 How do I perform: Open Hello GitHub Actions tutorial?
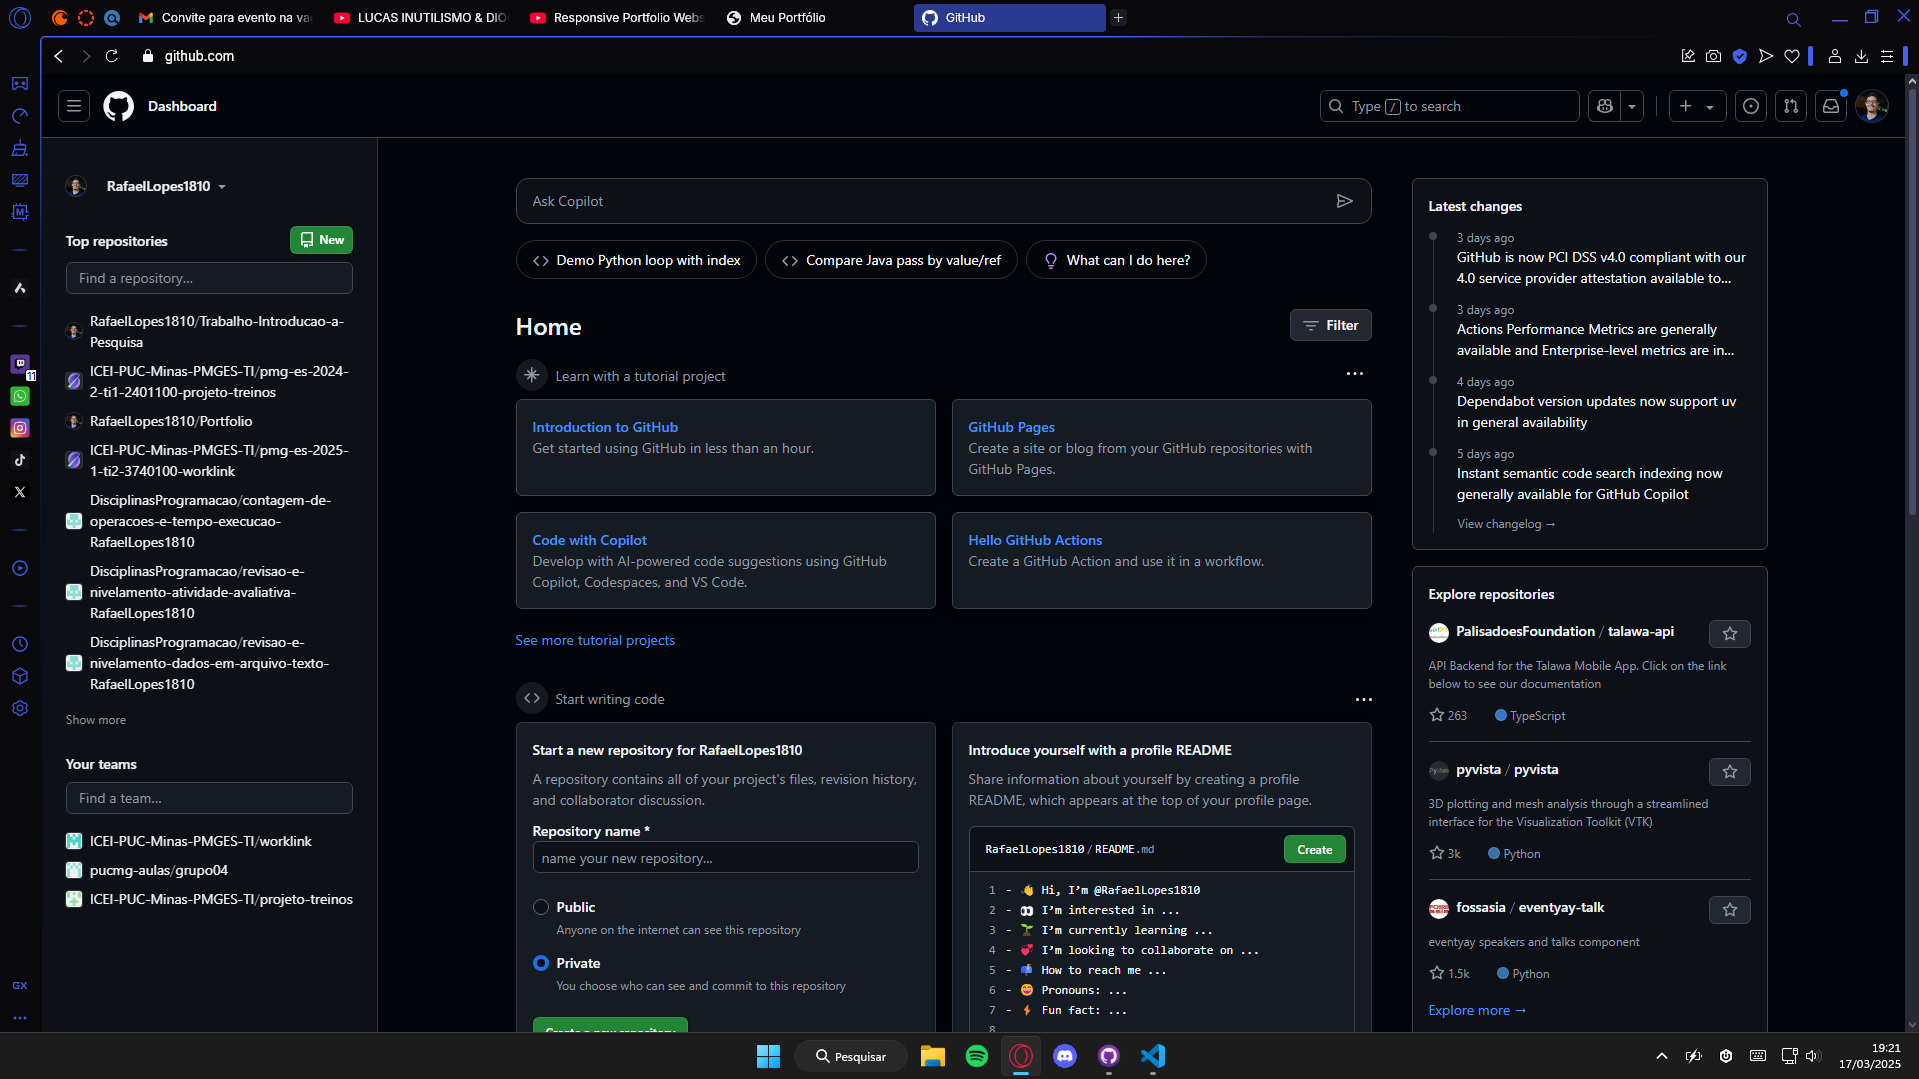[x=1035, y=540]
